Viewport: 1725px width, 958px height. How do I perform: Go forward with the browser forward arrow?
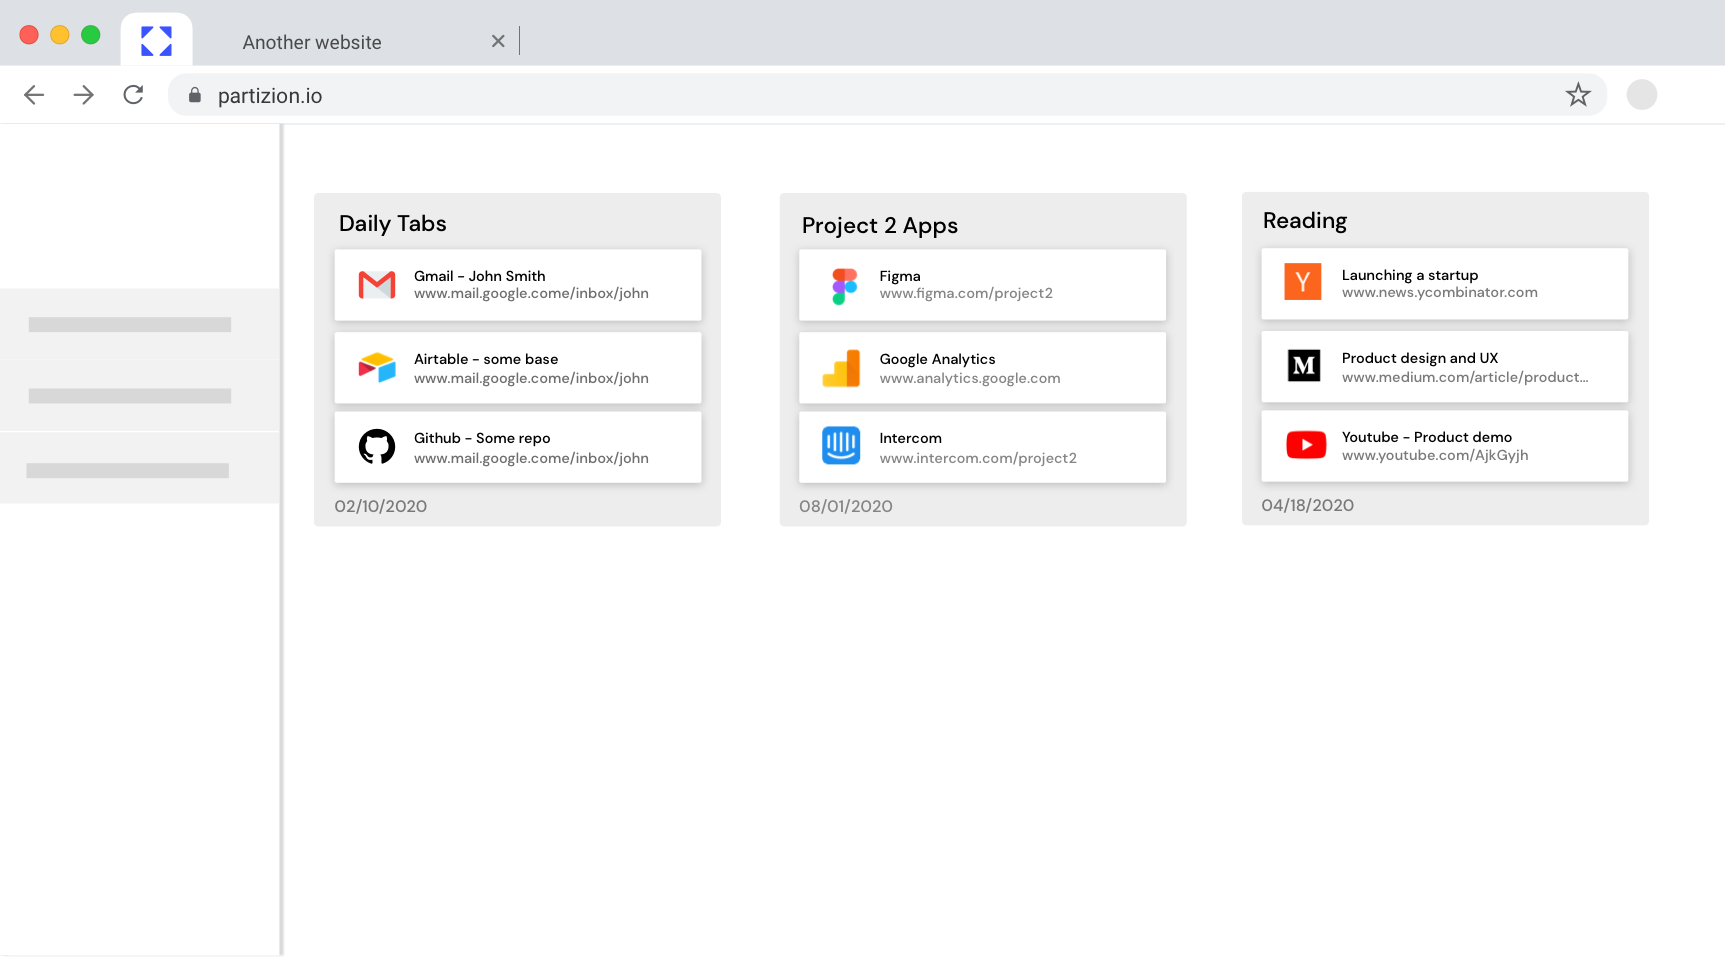84,95
